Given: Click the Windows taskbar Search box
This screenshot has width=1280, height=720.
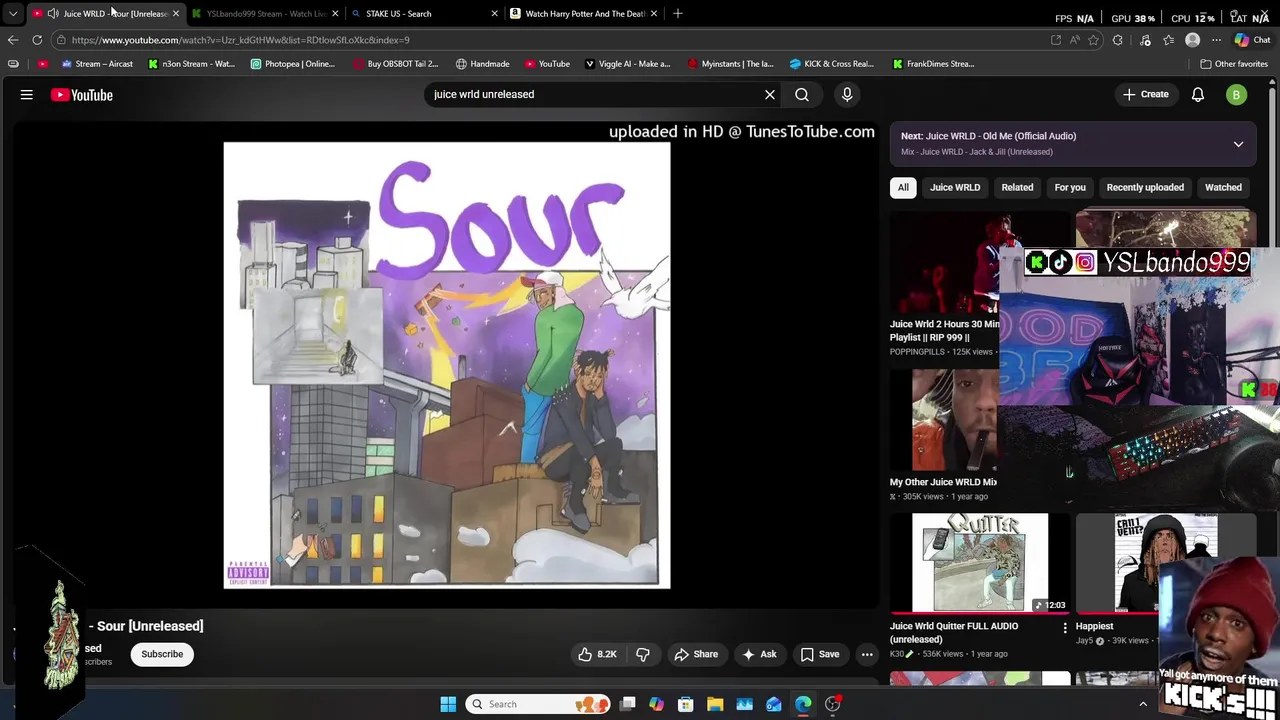Looking at the screenshot, I should [539, 704].
